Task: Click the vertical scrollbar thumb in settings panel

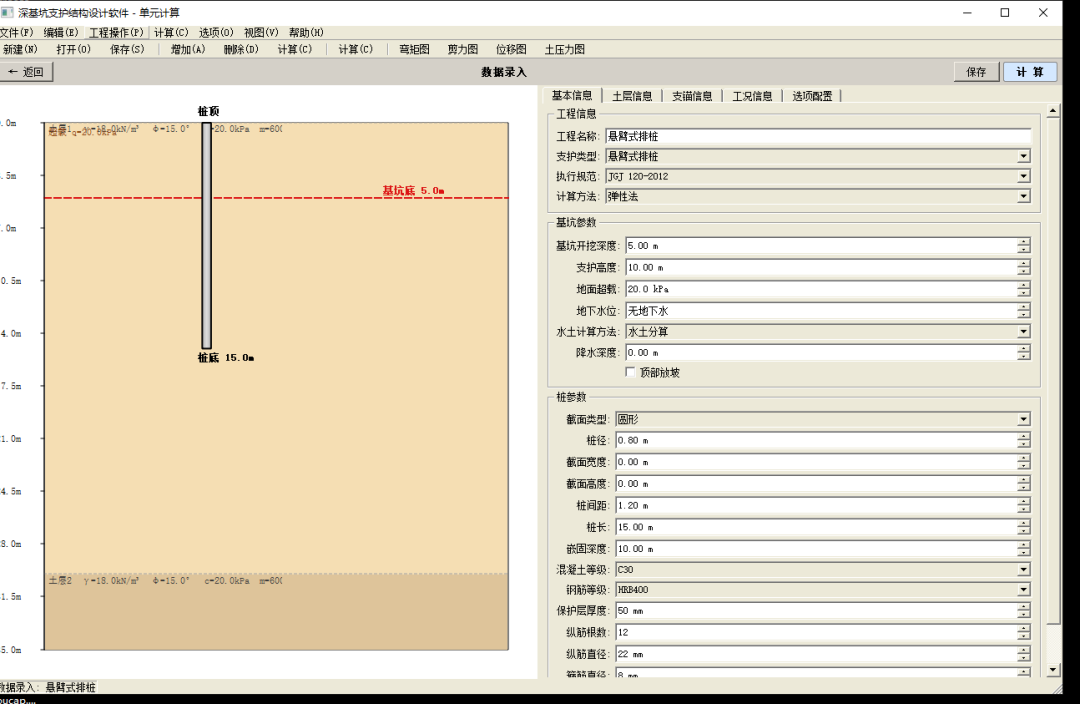Action: click(x=1052, y=371)
